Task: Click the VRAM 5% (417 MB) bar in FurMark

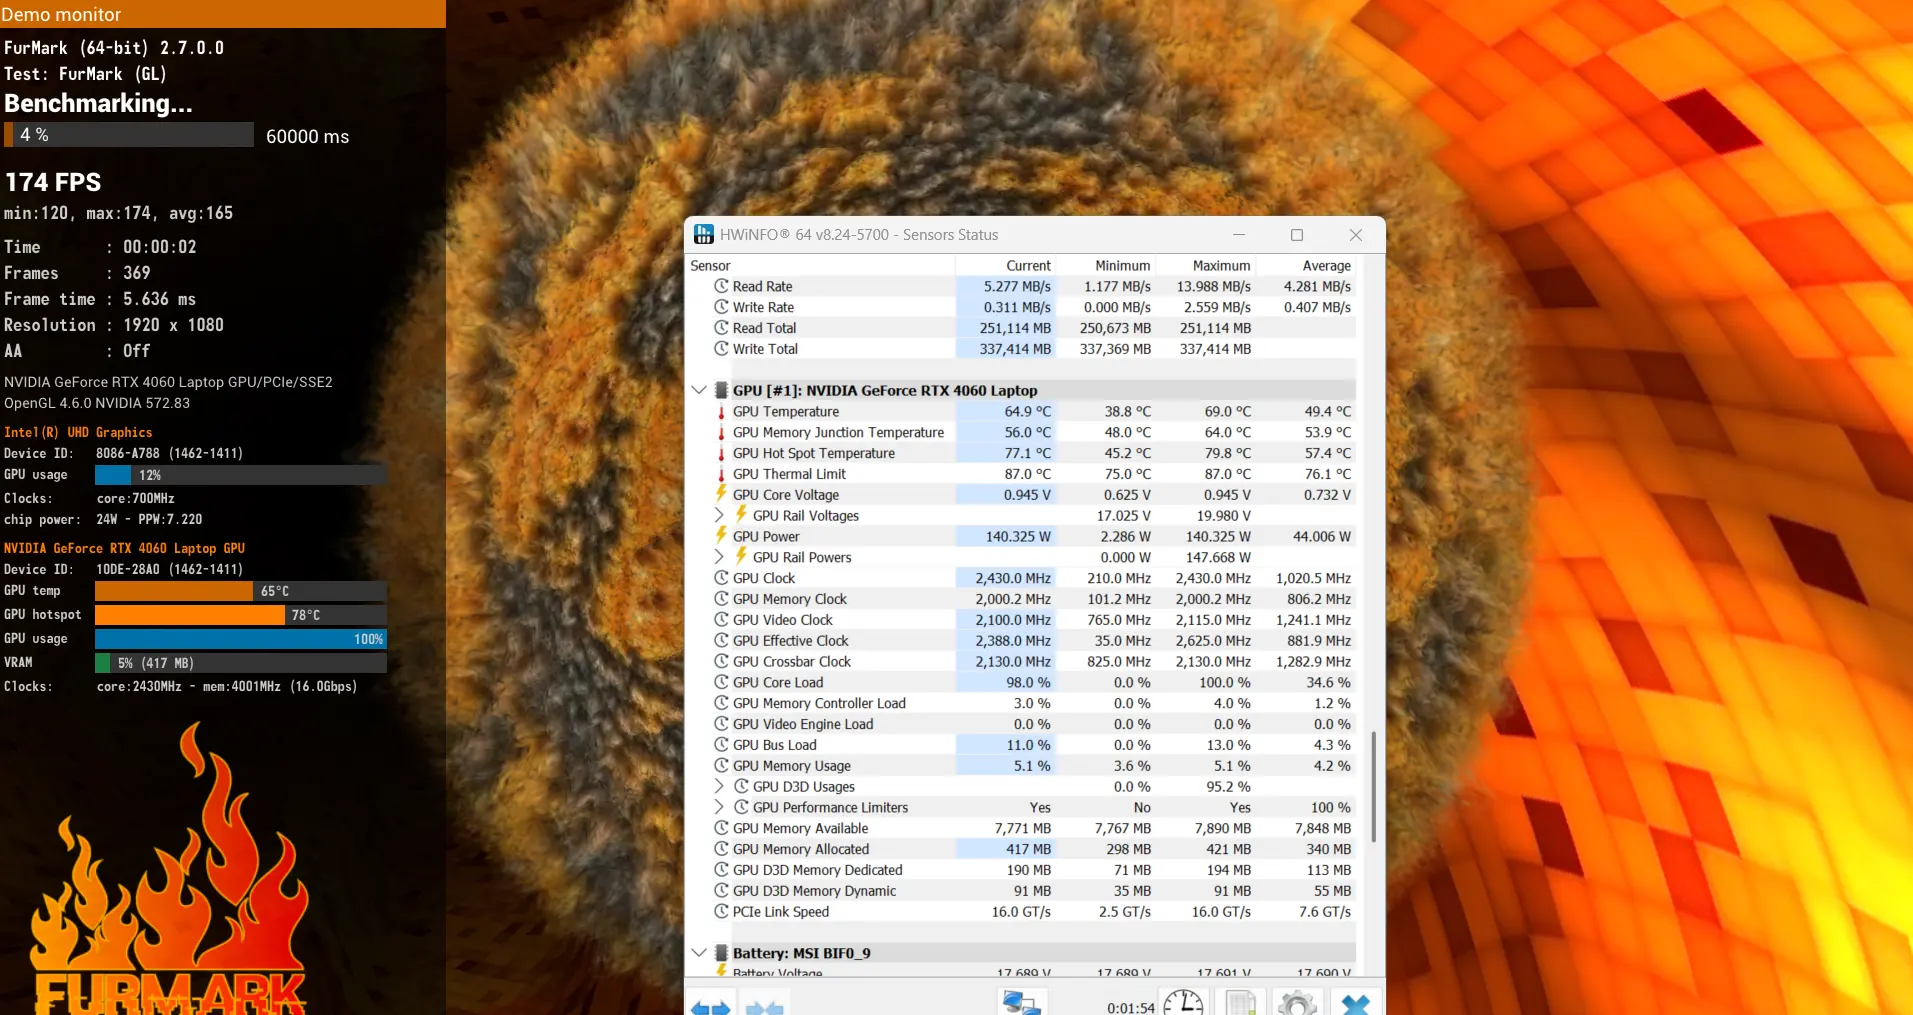Action: (x=241, y=663)
